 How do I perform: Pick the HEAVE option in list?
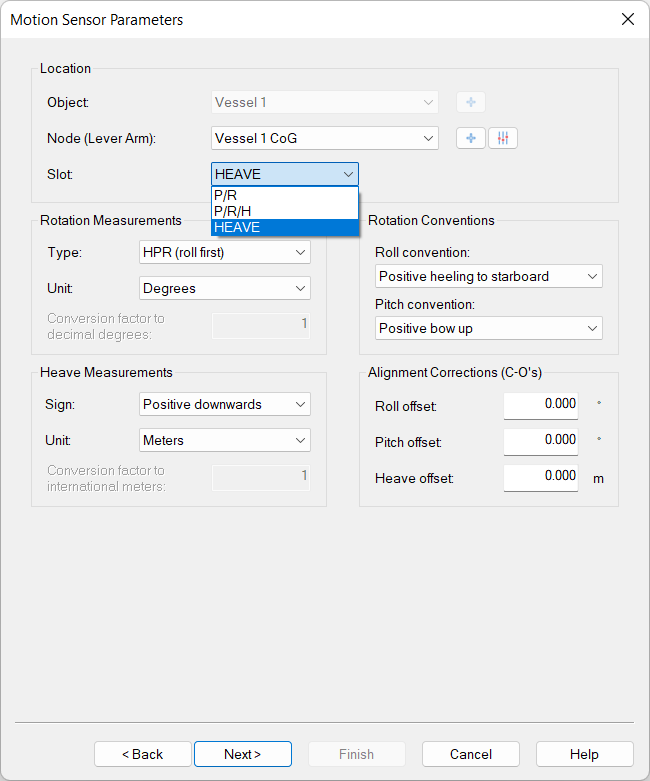coord(284,227)
